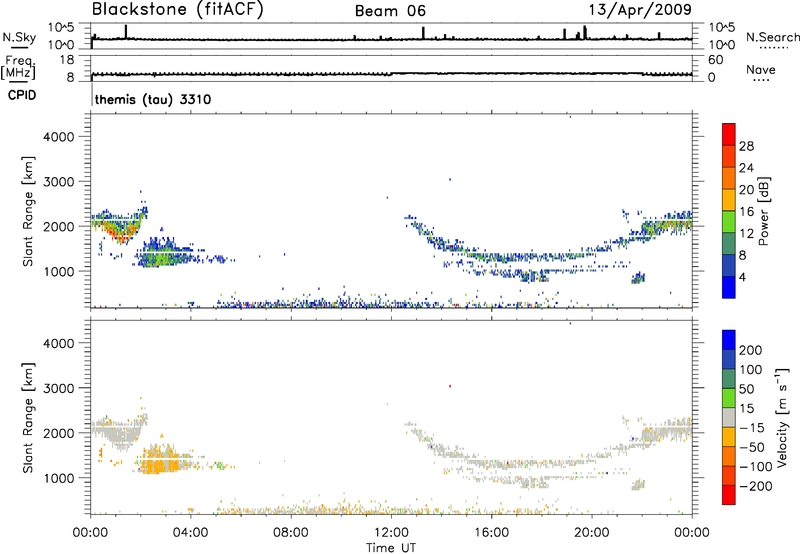This screenshot has width=800, height=554.
Task: Pick the red bottom segment of velocity colorbar
Action: (729, 495)
